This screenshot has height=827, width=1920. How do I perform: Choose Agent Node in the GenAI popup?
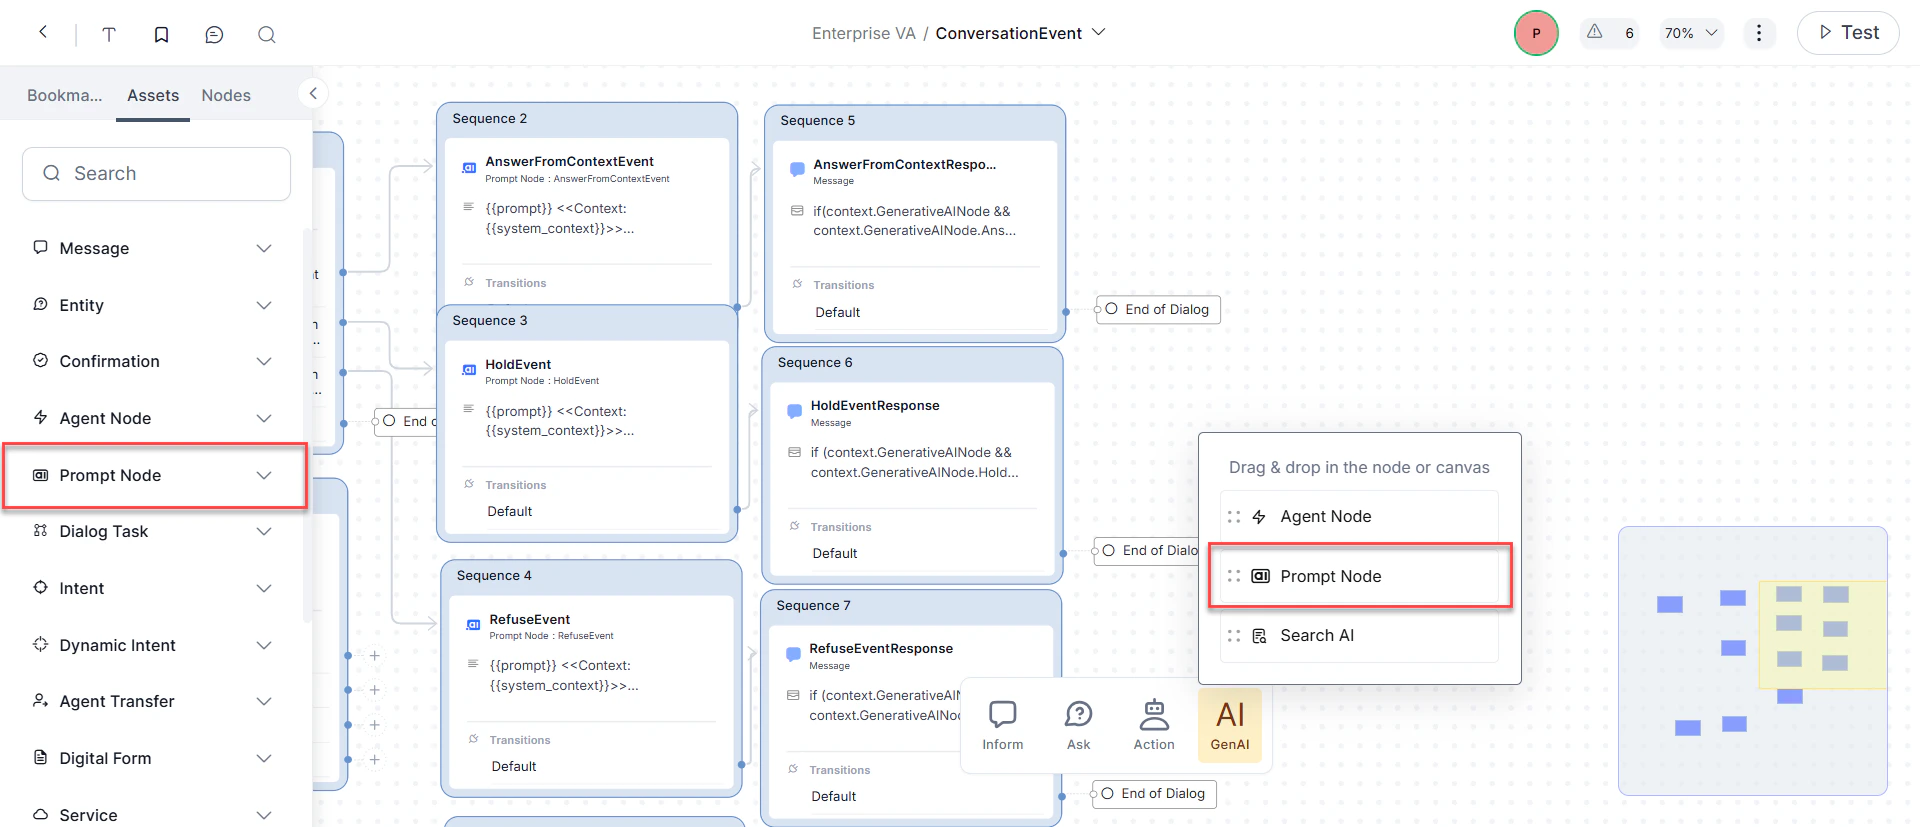pyautogui.click(x=1359, y=517)
